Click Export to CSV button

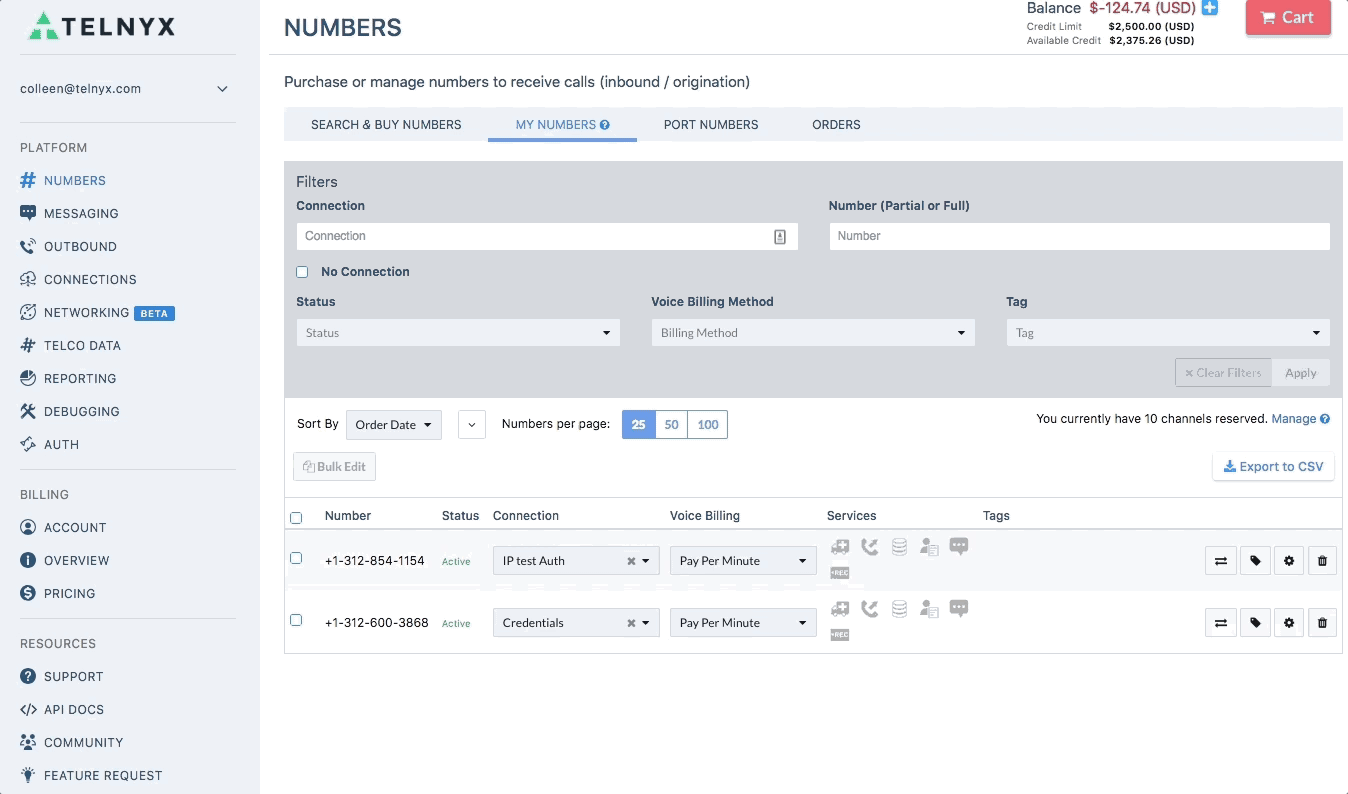[x=1273, y=467]
